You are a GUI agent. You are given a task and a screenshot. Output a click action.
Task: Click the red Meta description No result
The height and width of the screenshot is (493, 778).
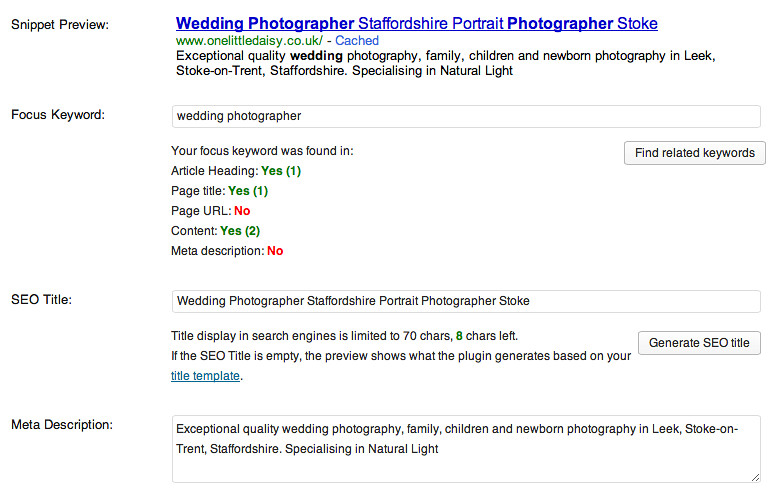coord(275,251)
